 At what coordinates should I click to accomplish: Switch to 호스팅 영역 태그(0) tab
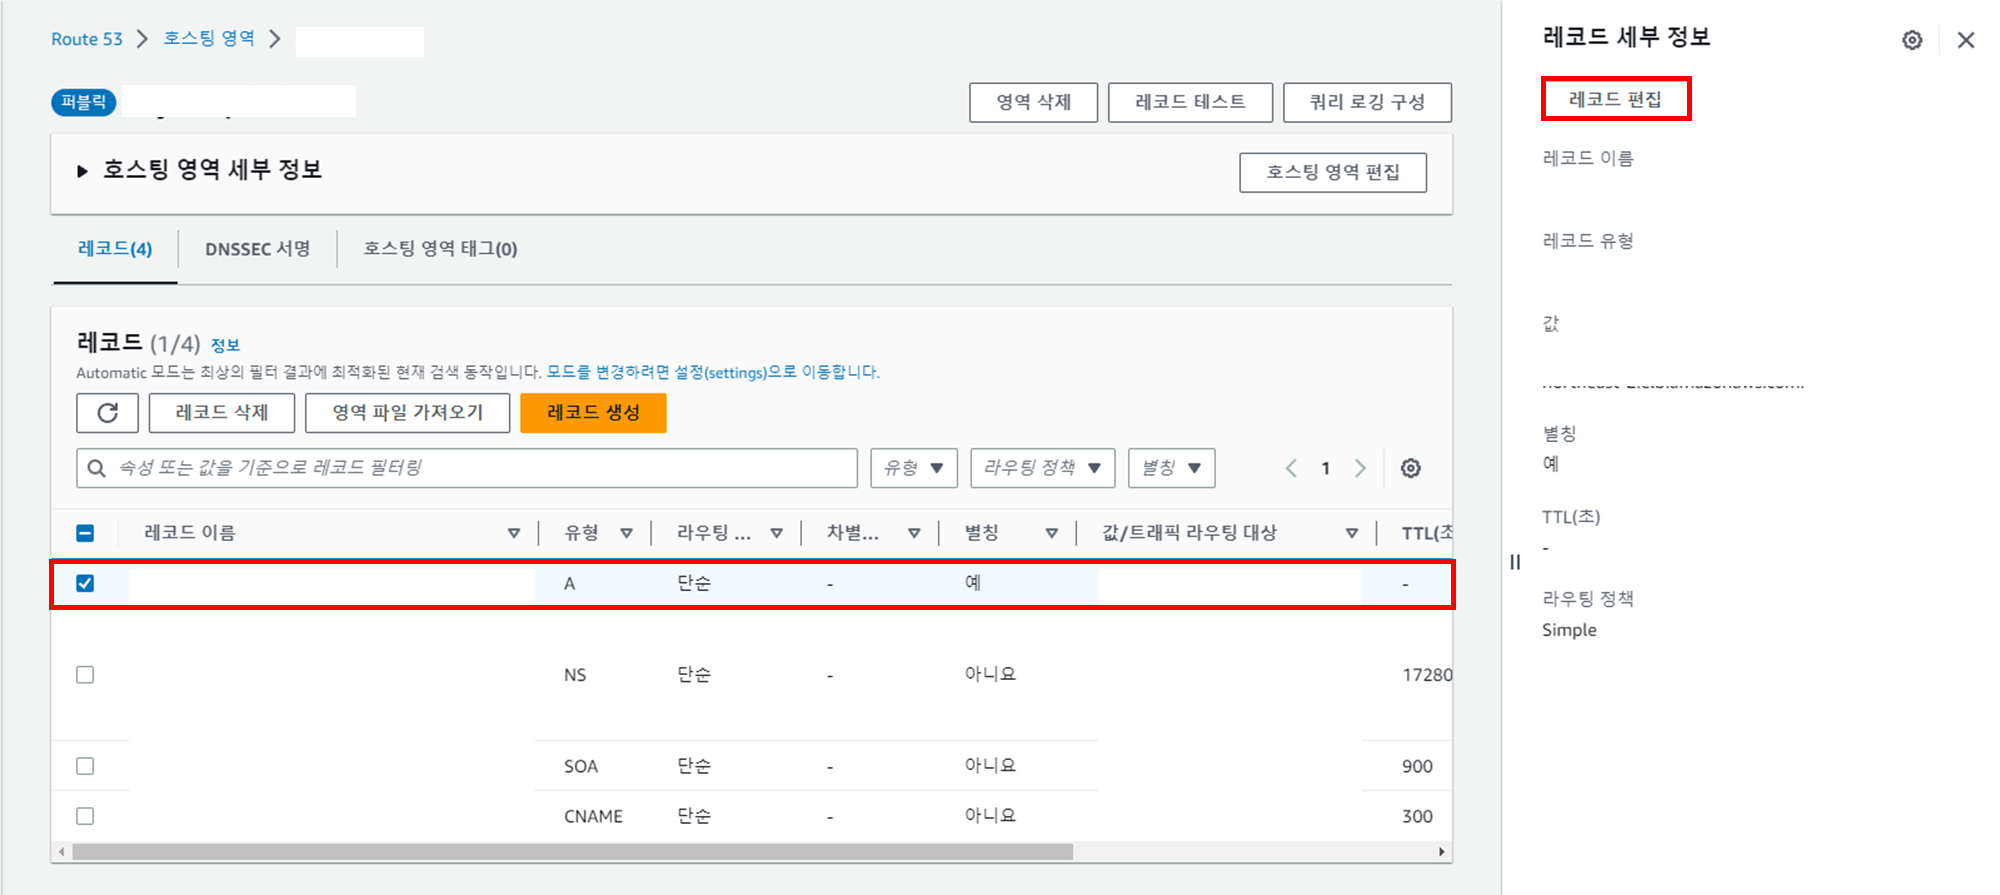pyautogui.click(x=440, y=249)
